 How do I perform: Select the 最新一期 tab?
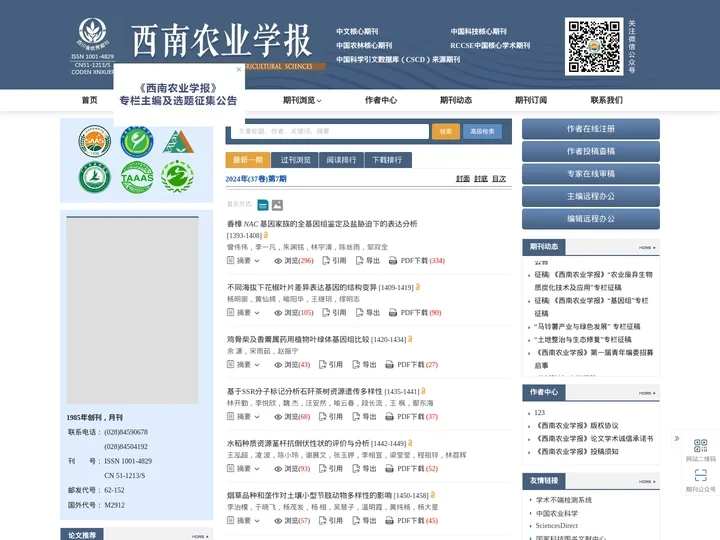coord(248,160)
